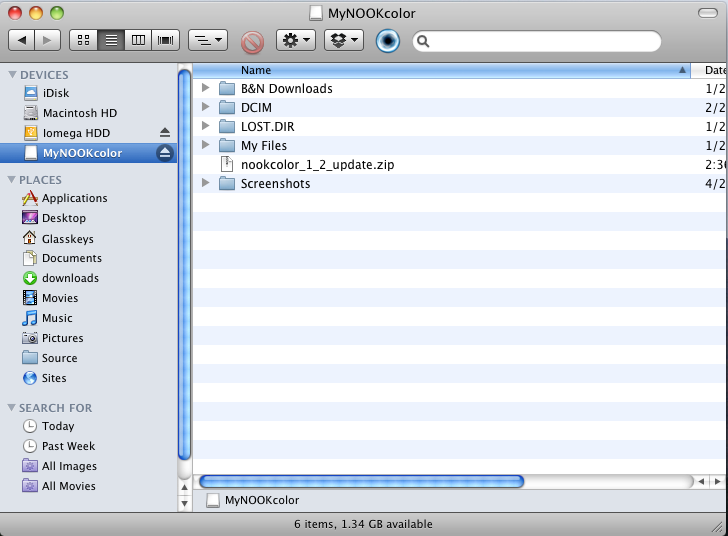Click the Back navigation arrow

(x=22, y=41)
